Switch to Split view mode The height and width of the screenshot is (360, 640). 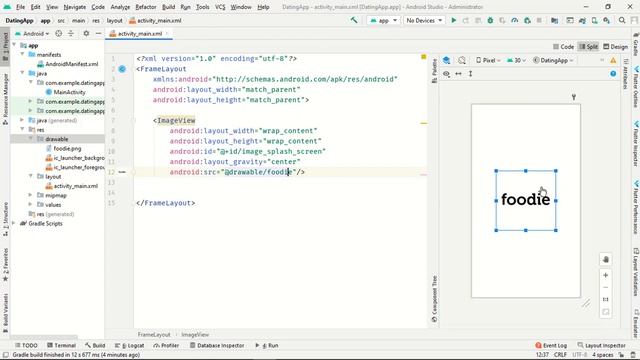(588, 47)
